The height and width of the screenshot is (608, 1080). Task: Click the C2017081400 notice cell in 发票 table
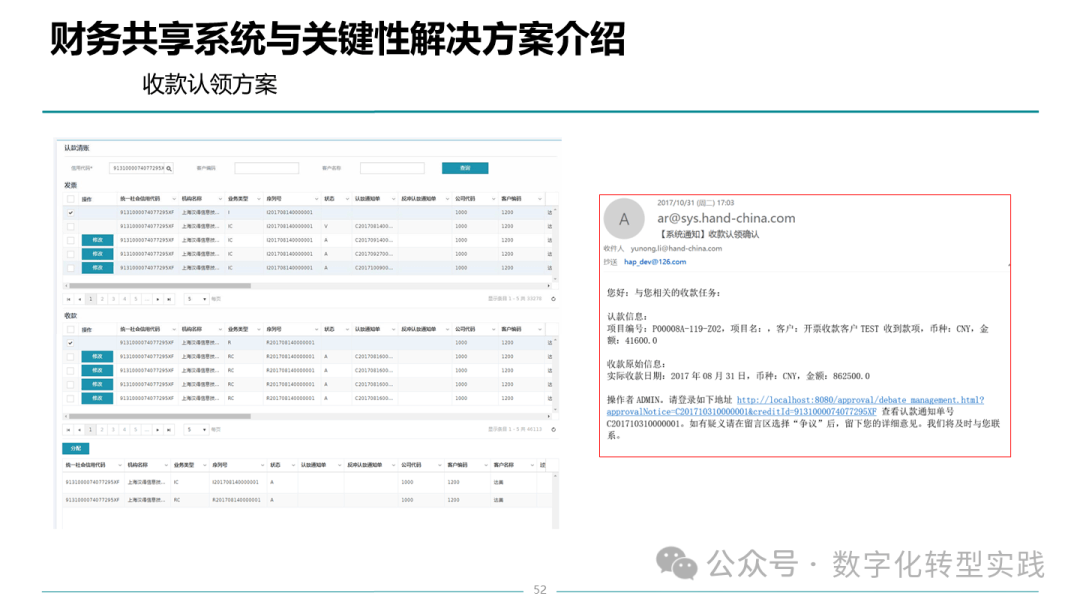click(x=374, y=227)
